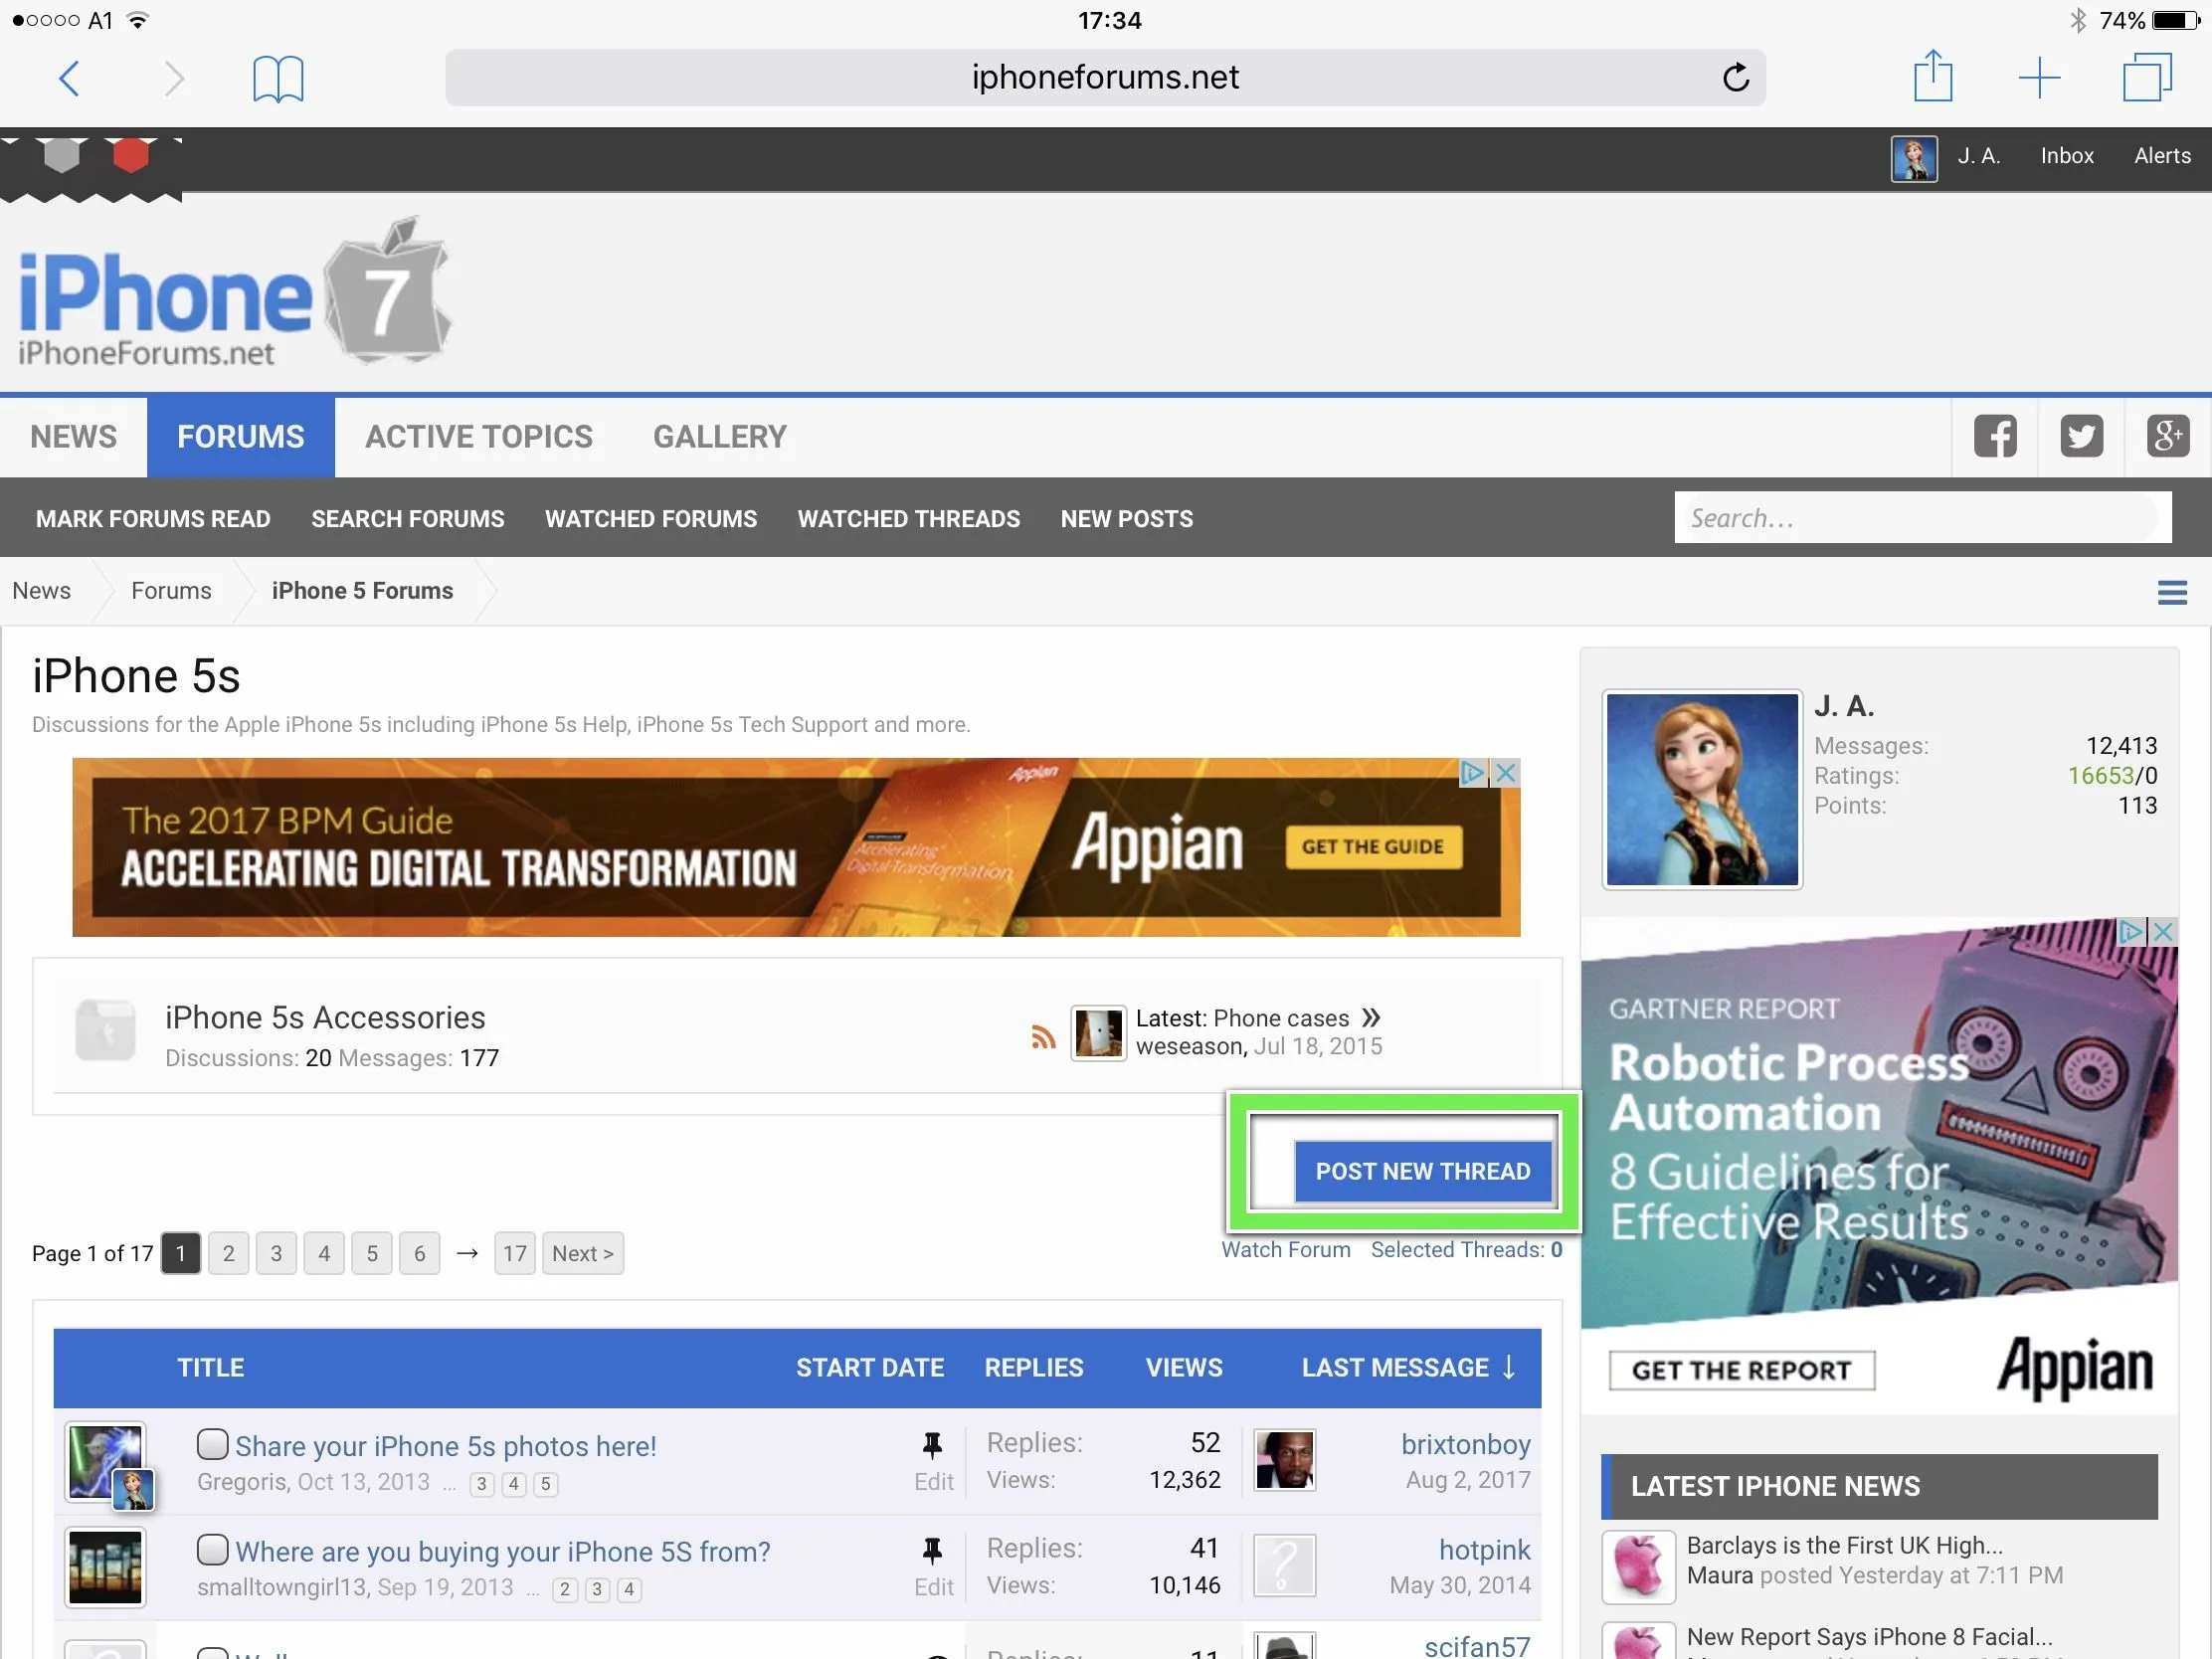2212x1659 pixels.
Task: Open the Twitter social icon
Action: pos(2081,437)
